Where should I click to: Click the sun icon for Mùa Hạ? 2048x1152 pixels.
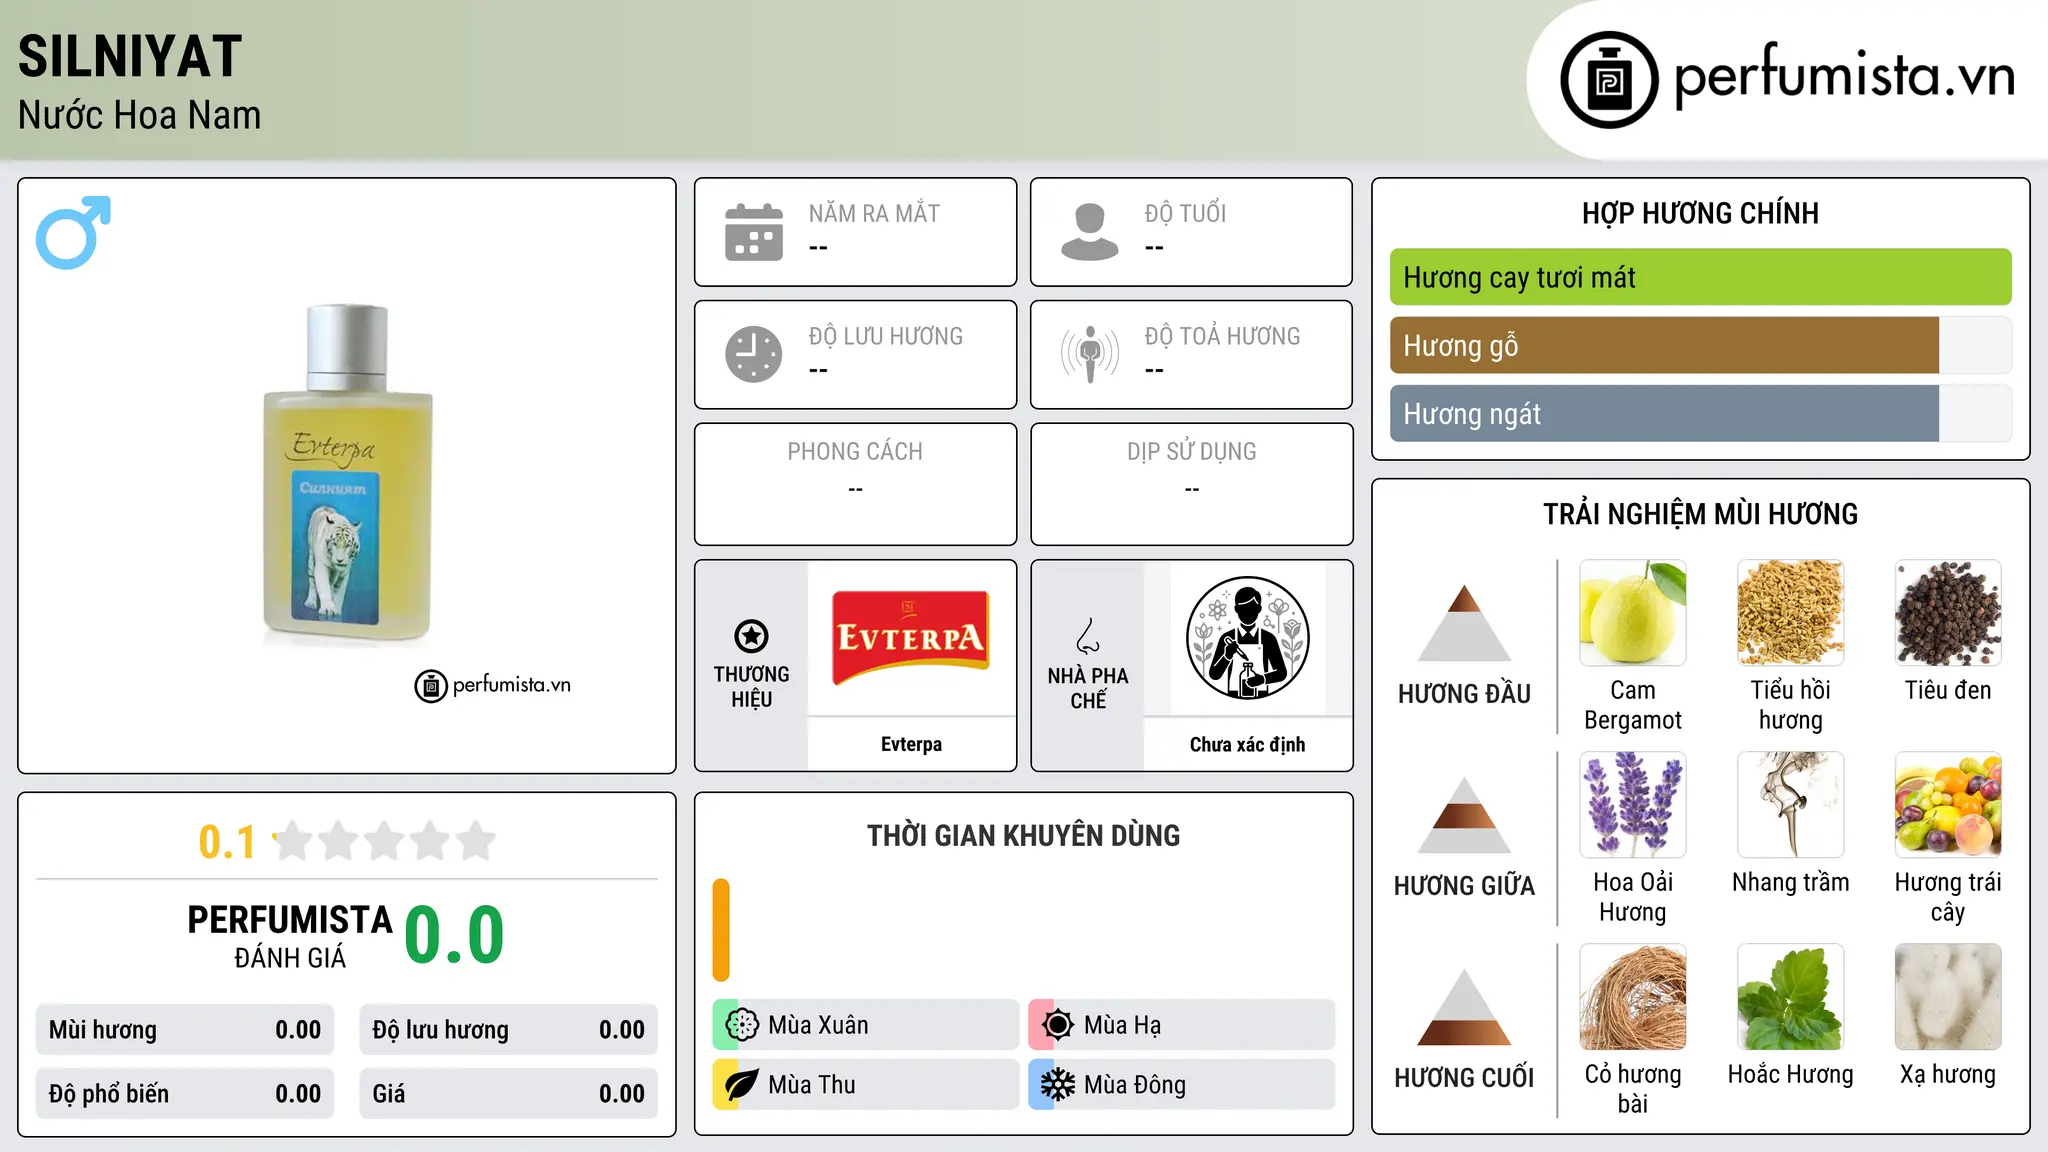(x=1058, y=1025)
